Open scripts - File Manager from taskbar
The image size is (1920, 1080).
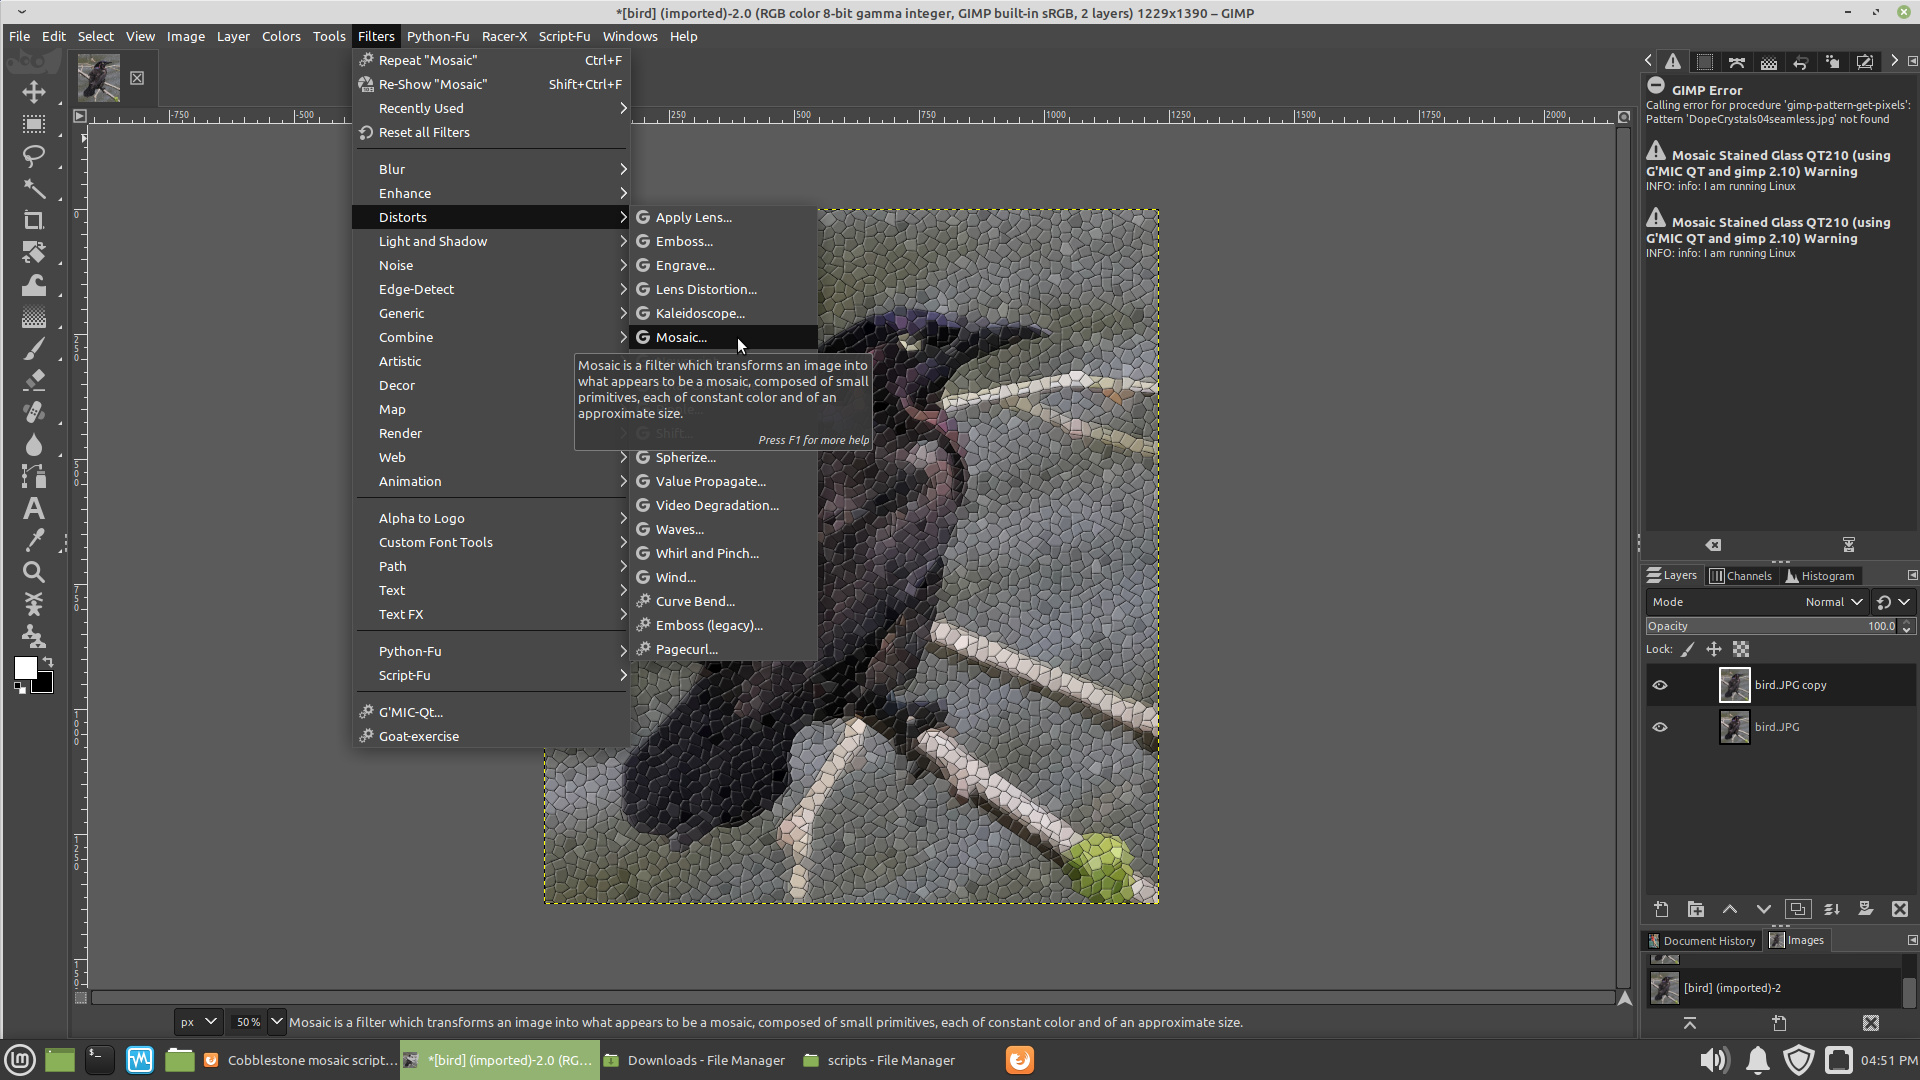tap(880, 1060)
